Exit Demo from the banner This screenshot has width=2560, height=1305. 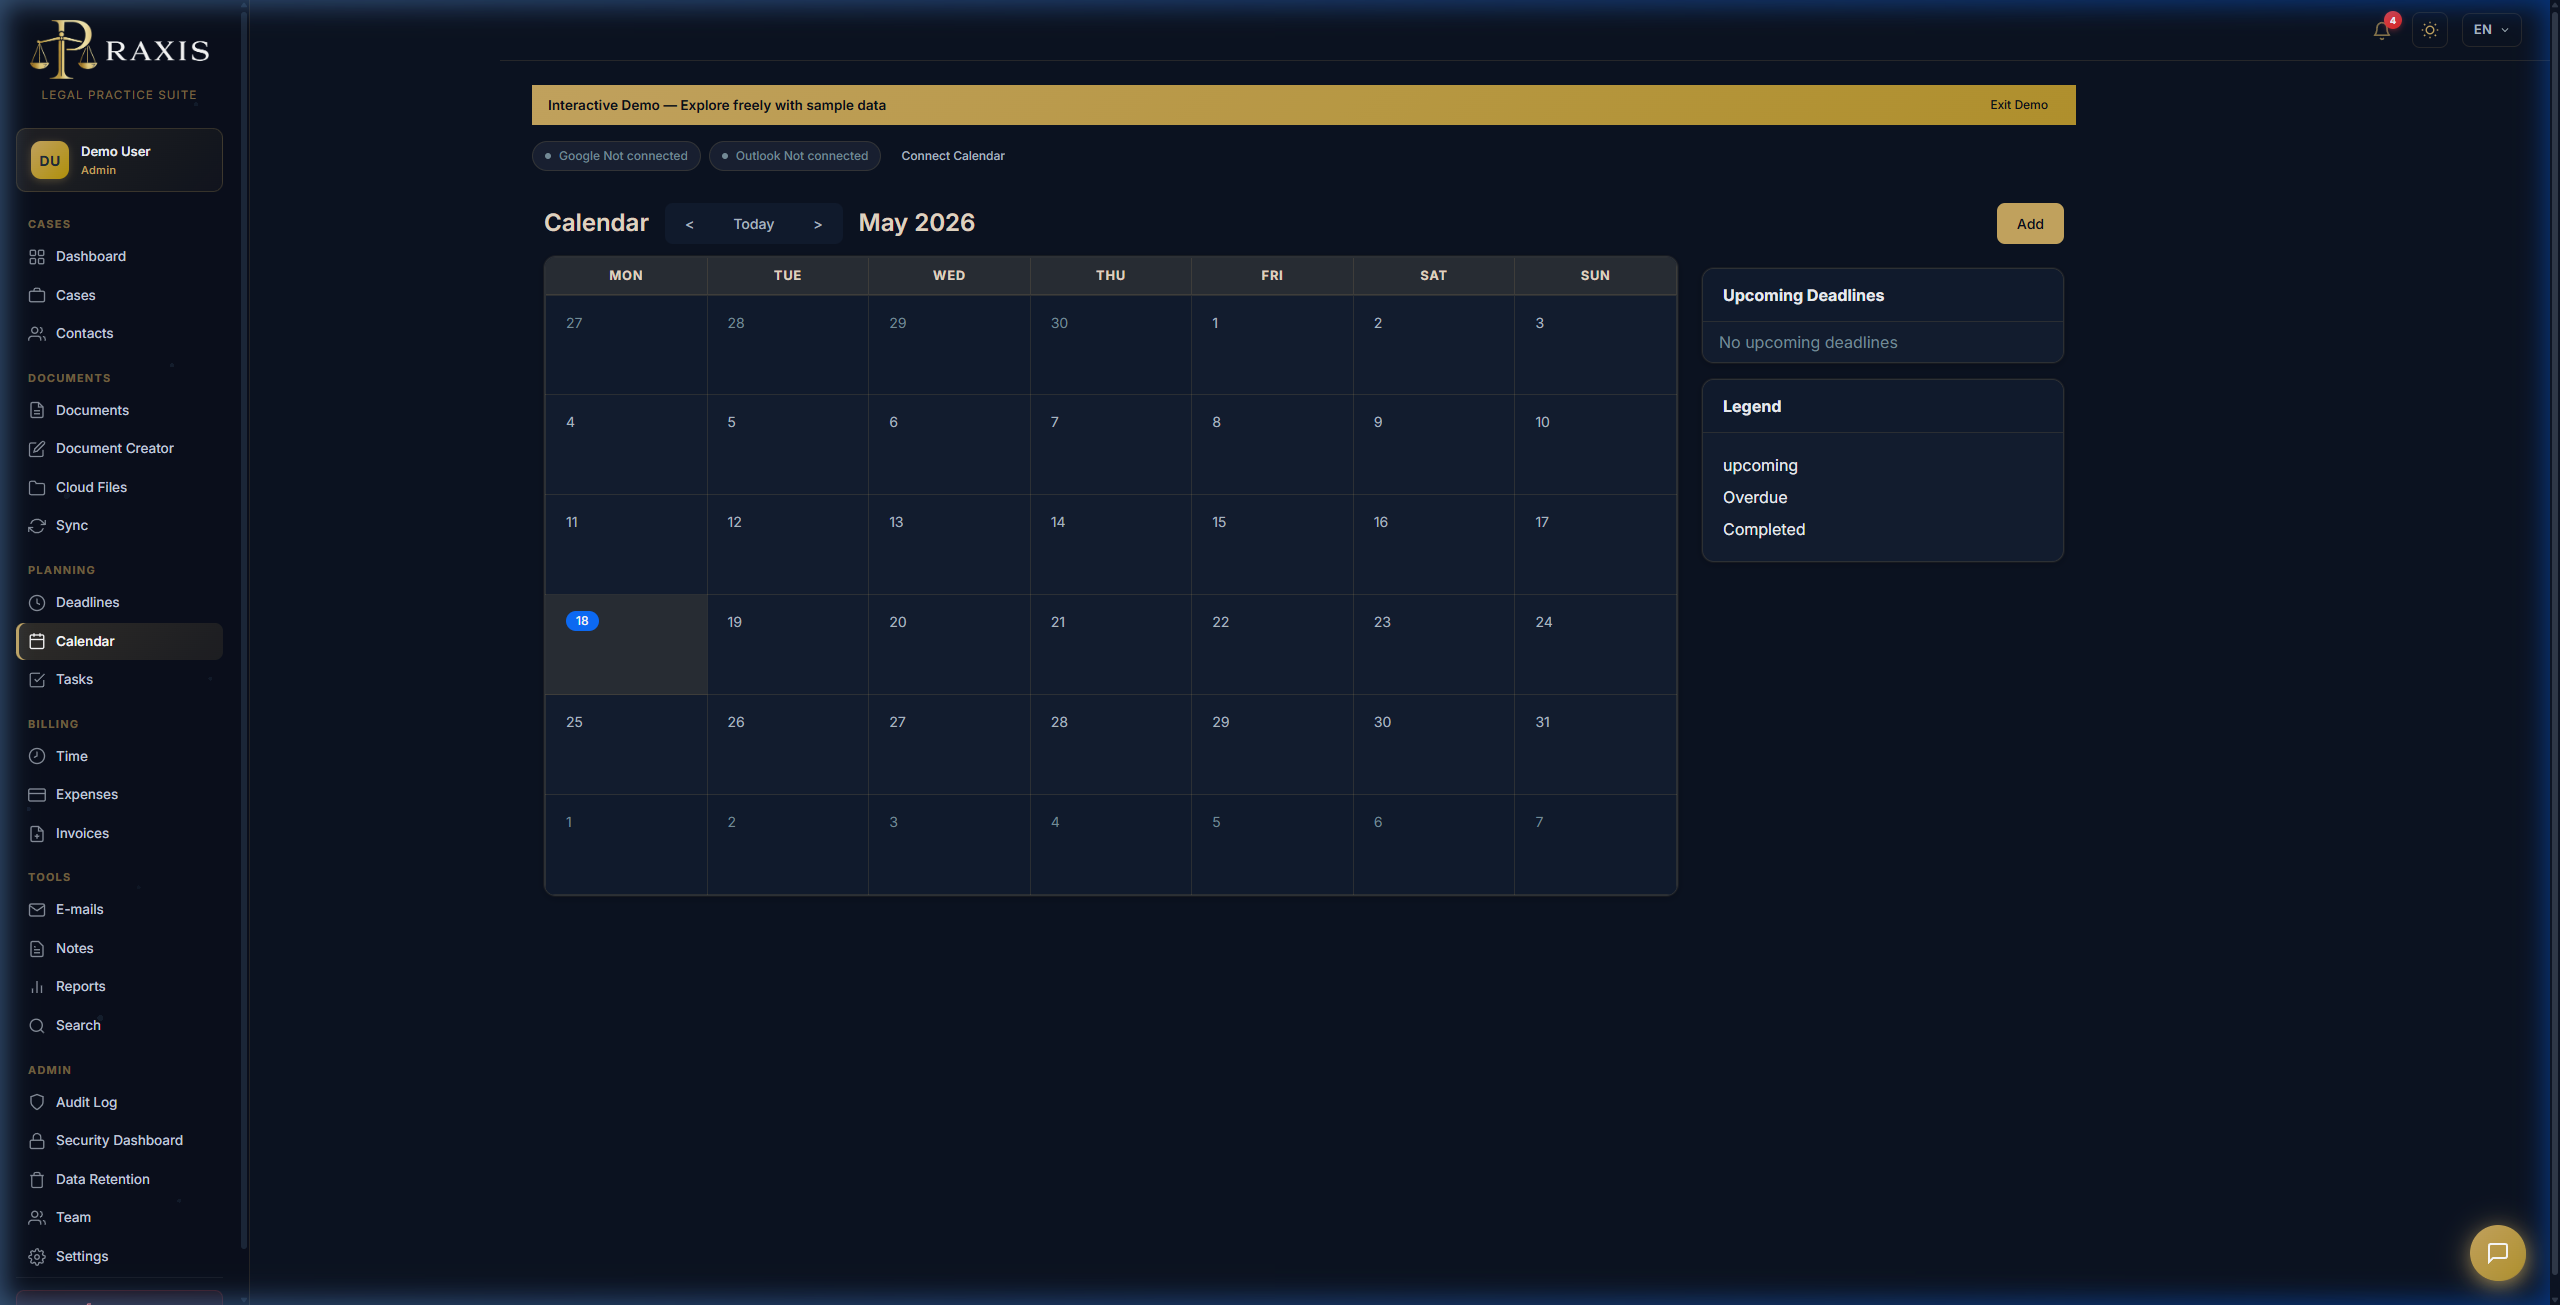[2018, 105]
